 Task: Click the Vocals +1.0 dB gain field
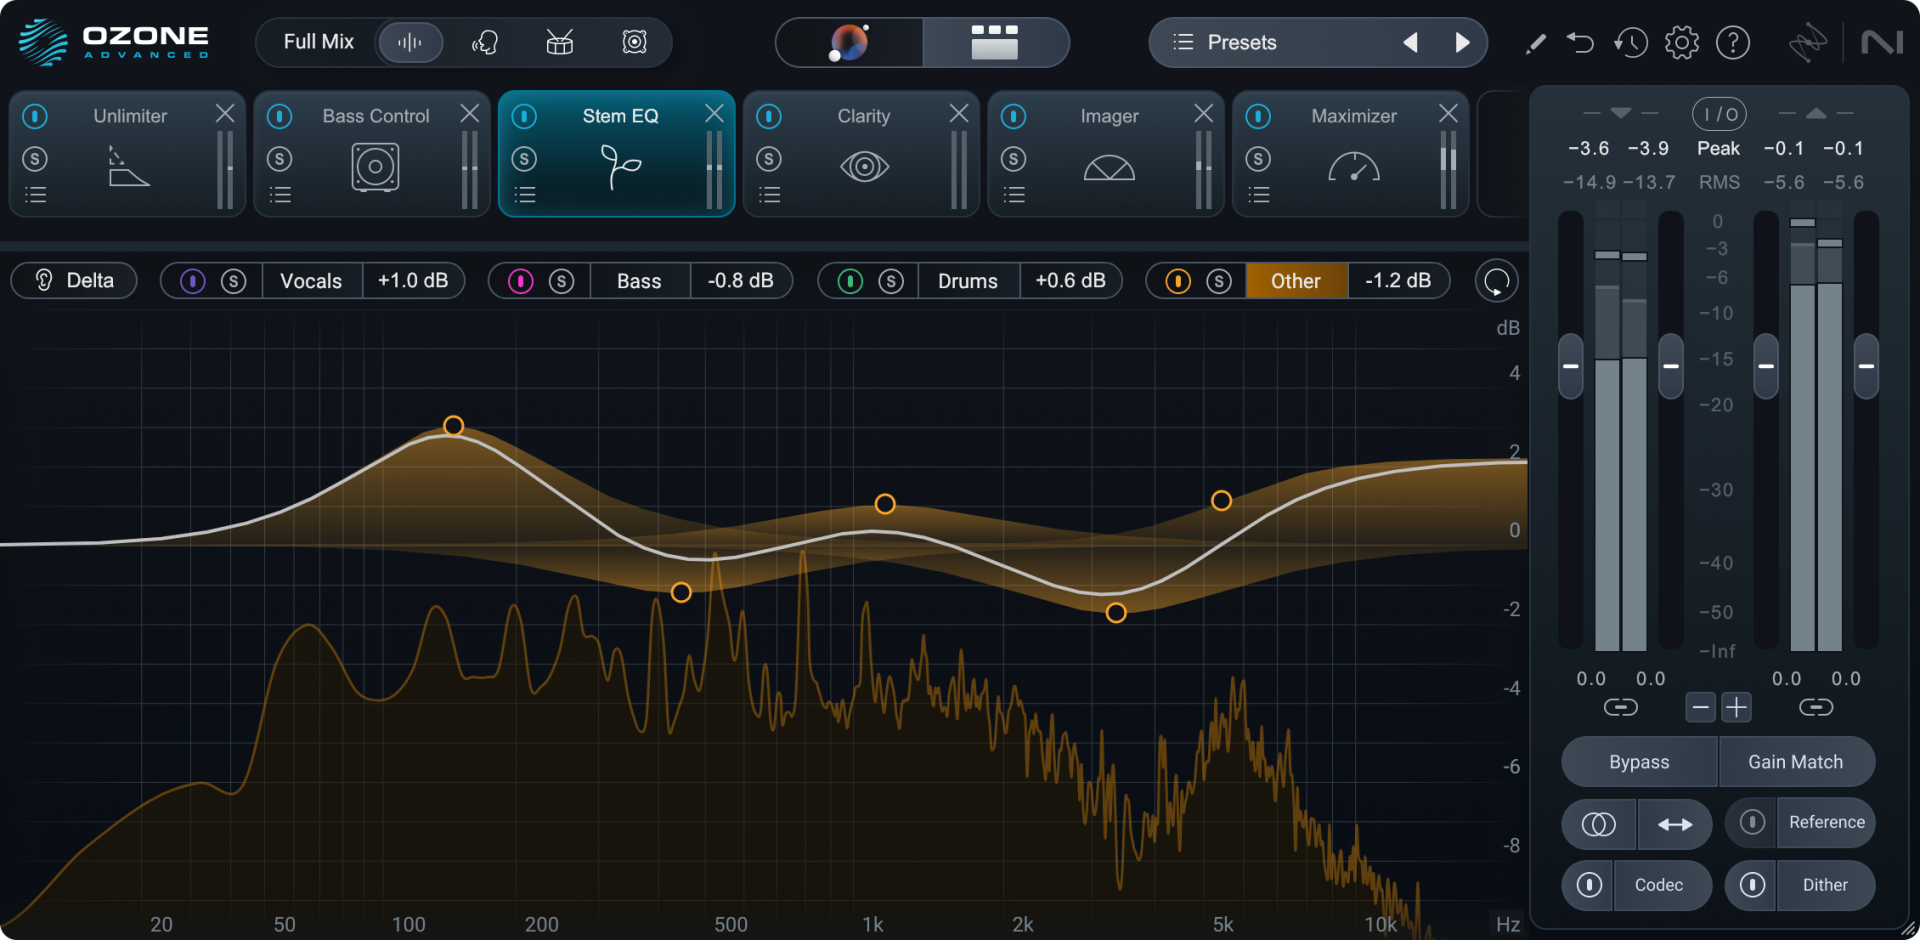tap(414, 281)
